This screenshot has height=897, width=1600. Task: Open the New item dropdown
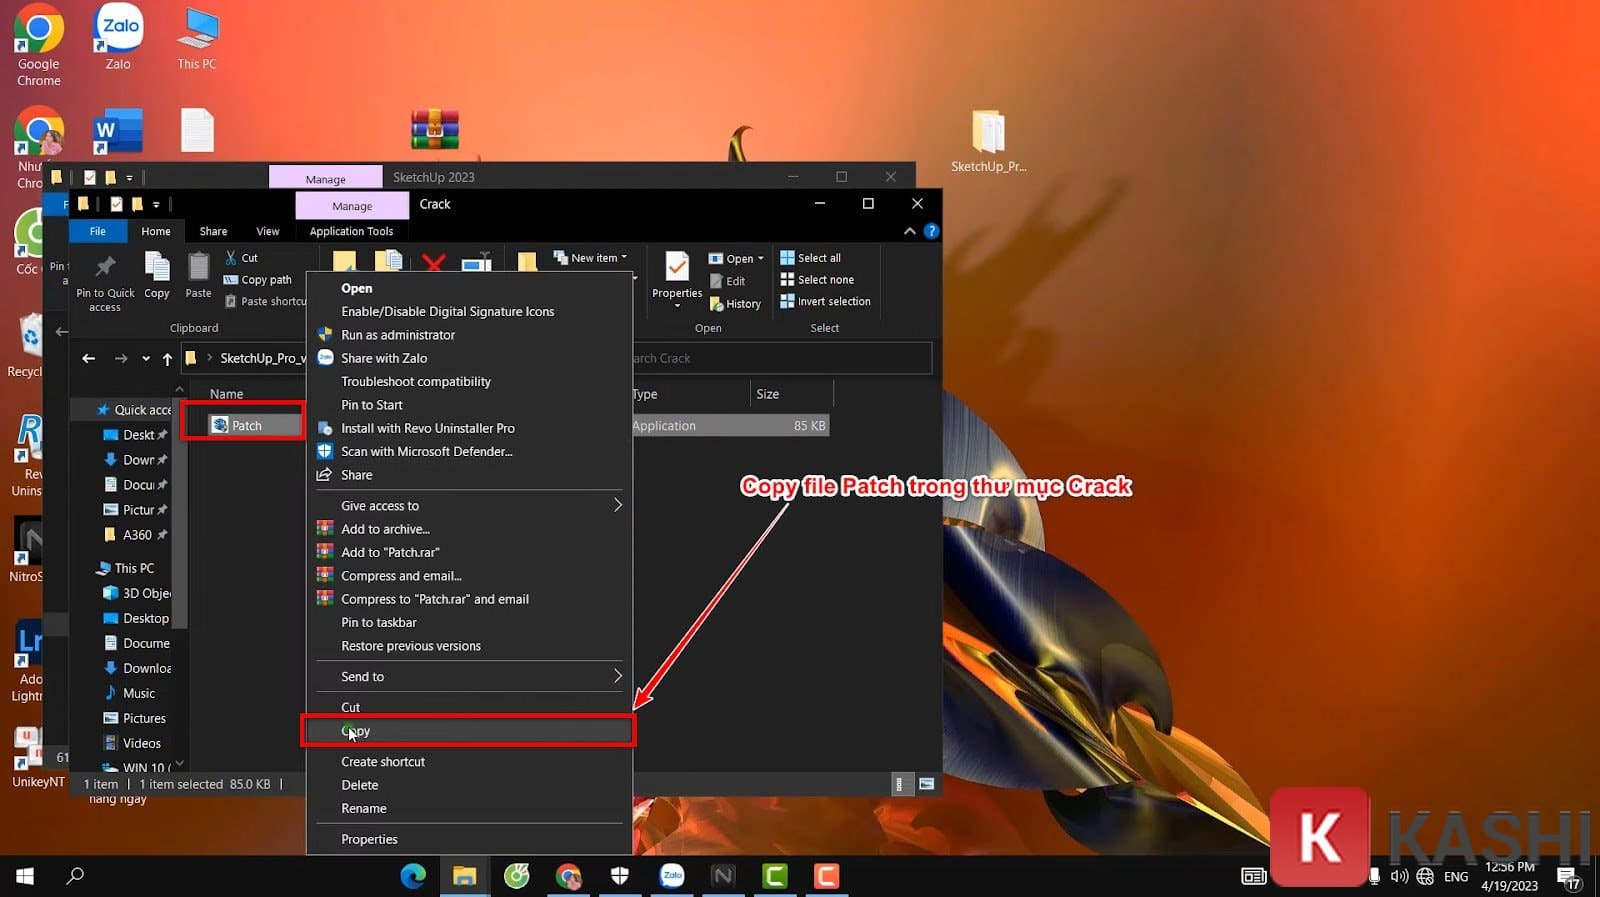pos(591,258)
